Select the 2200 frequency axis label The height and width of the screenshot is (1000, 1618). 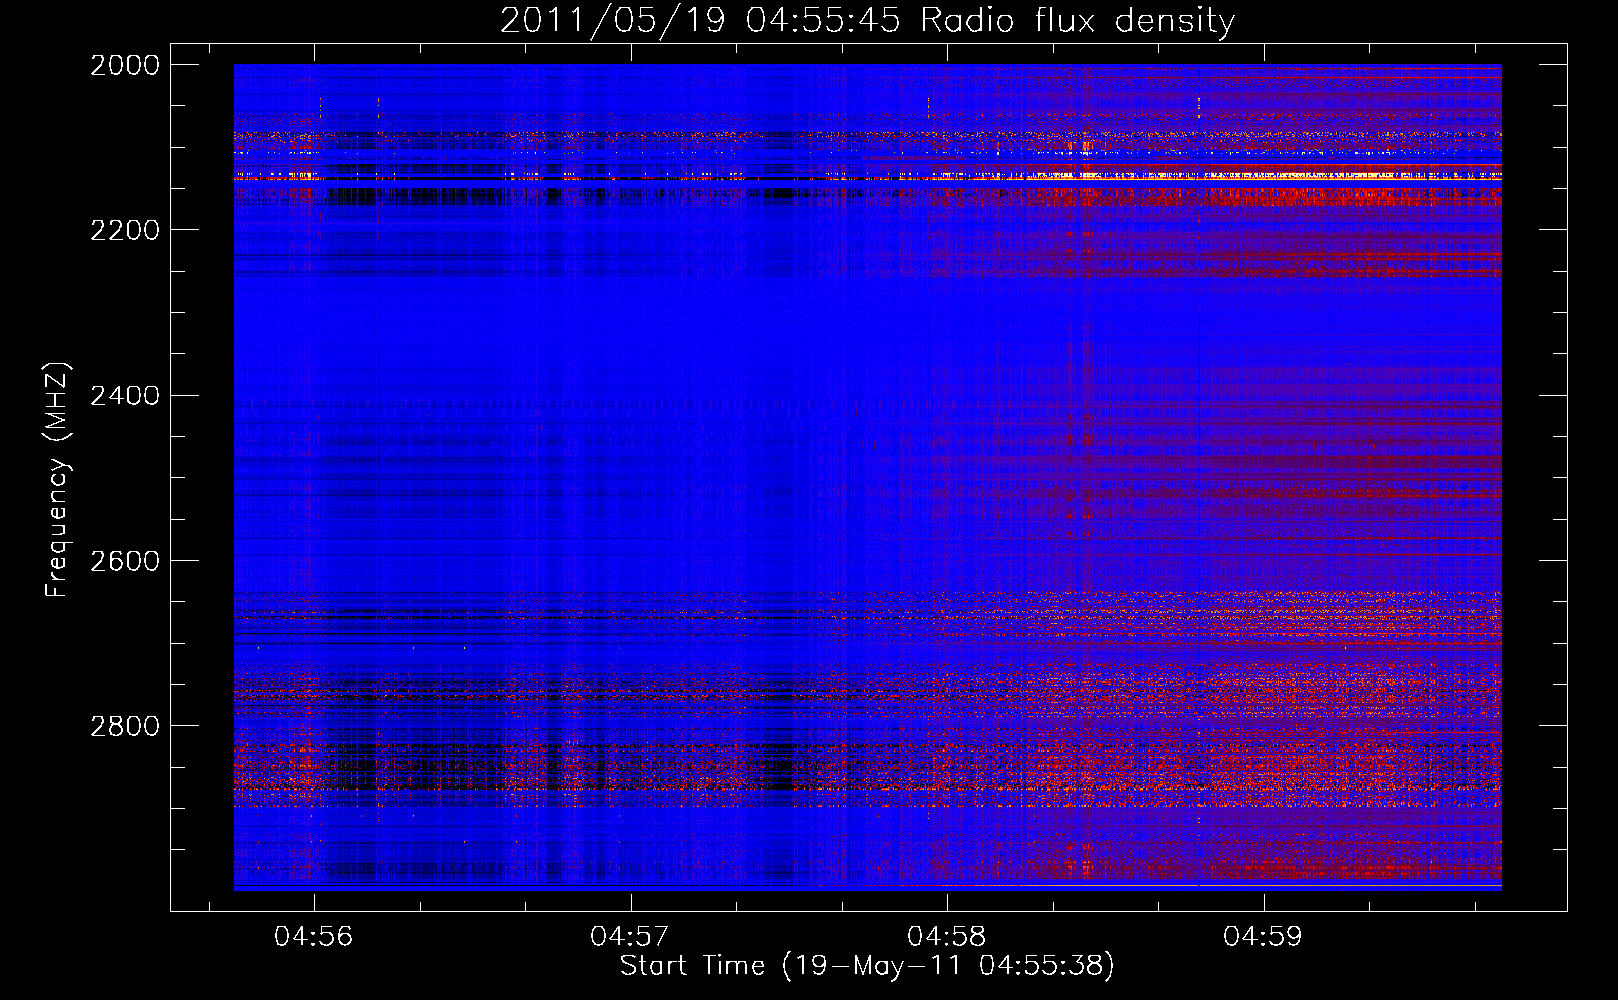click(125, 230)
